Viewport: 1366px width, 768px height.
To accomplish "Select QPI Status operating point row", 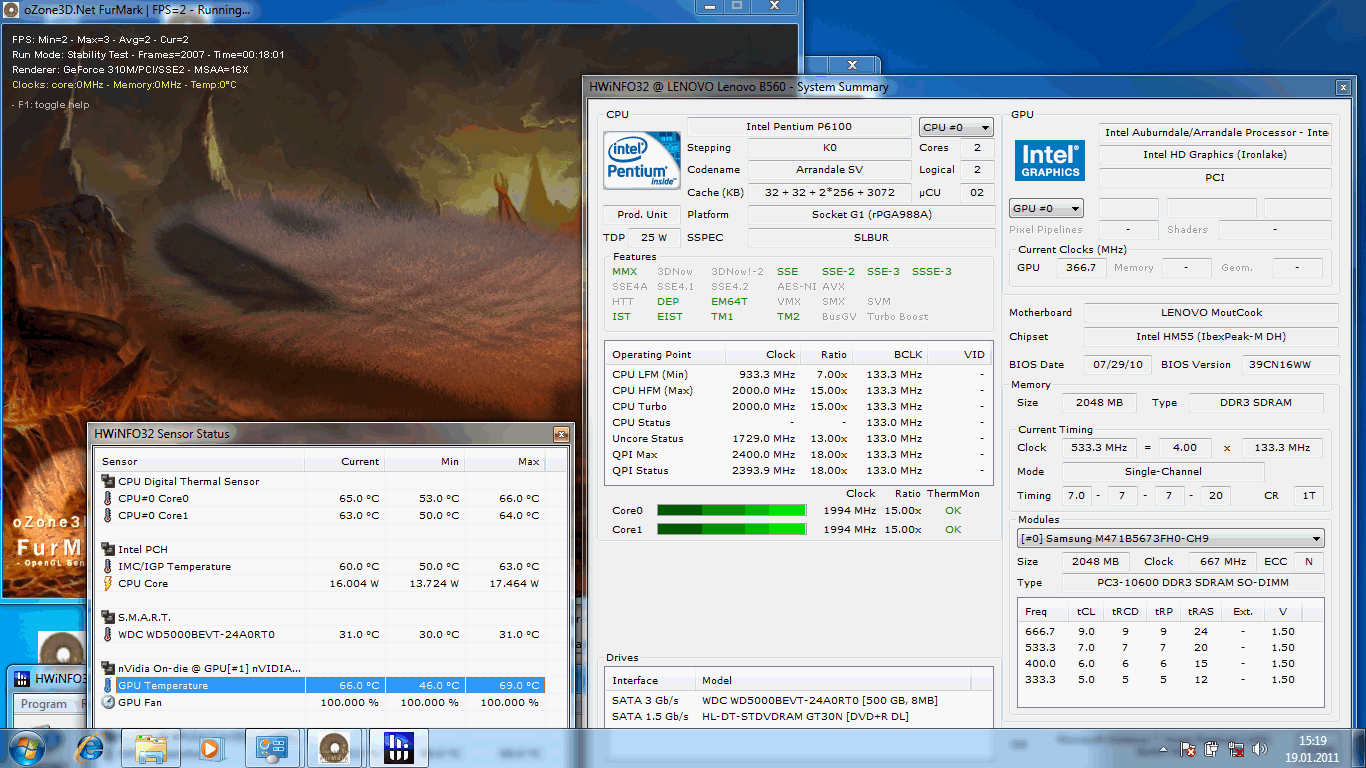I will pos(798,470).
